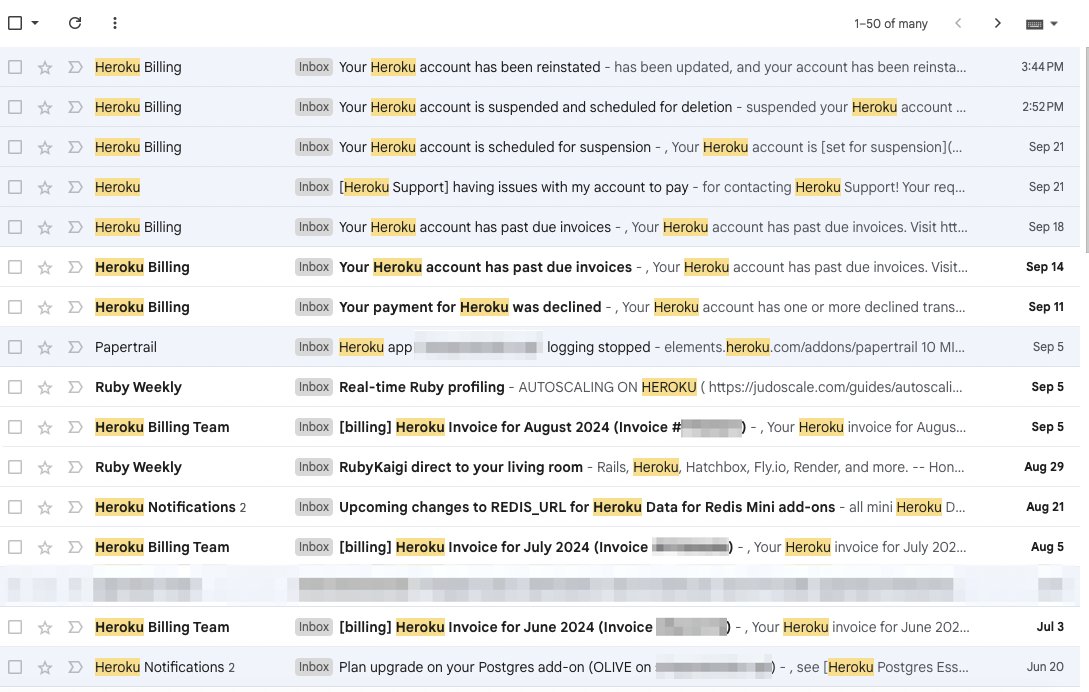Select the June 2024 invoice checkbox

[15, 627]
